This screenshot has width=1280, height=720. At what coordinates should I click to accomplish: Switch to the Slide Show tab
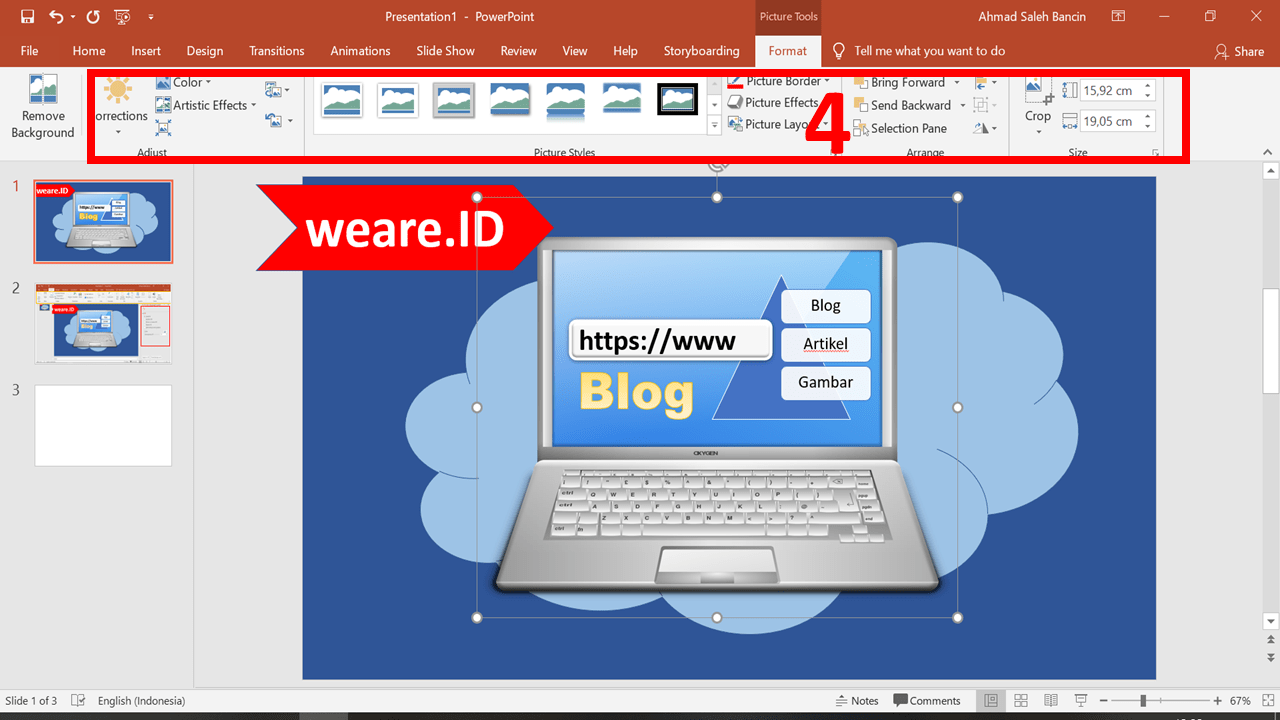pos(446,51)
